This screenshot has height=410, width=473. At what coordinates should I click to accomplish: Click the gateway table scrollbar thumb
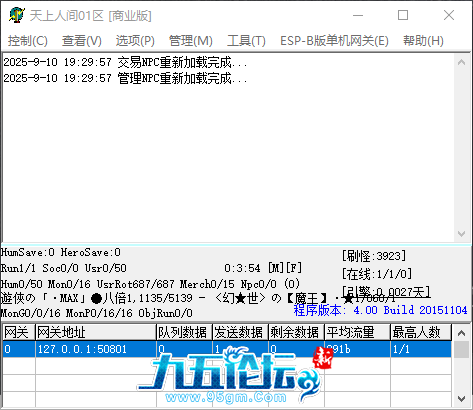coord(462,349)
